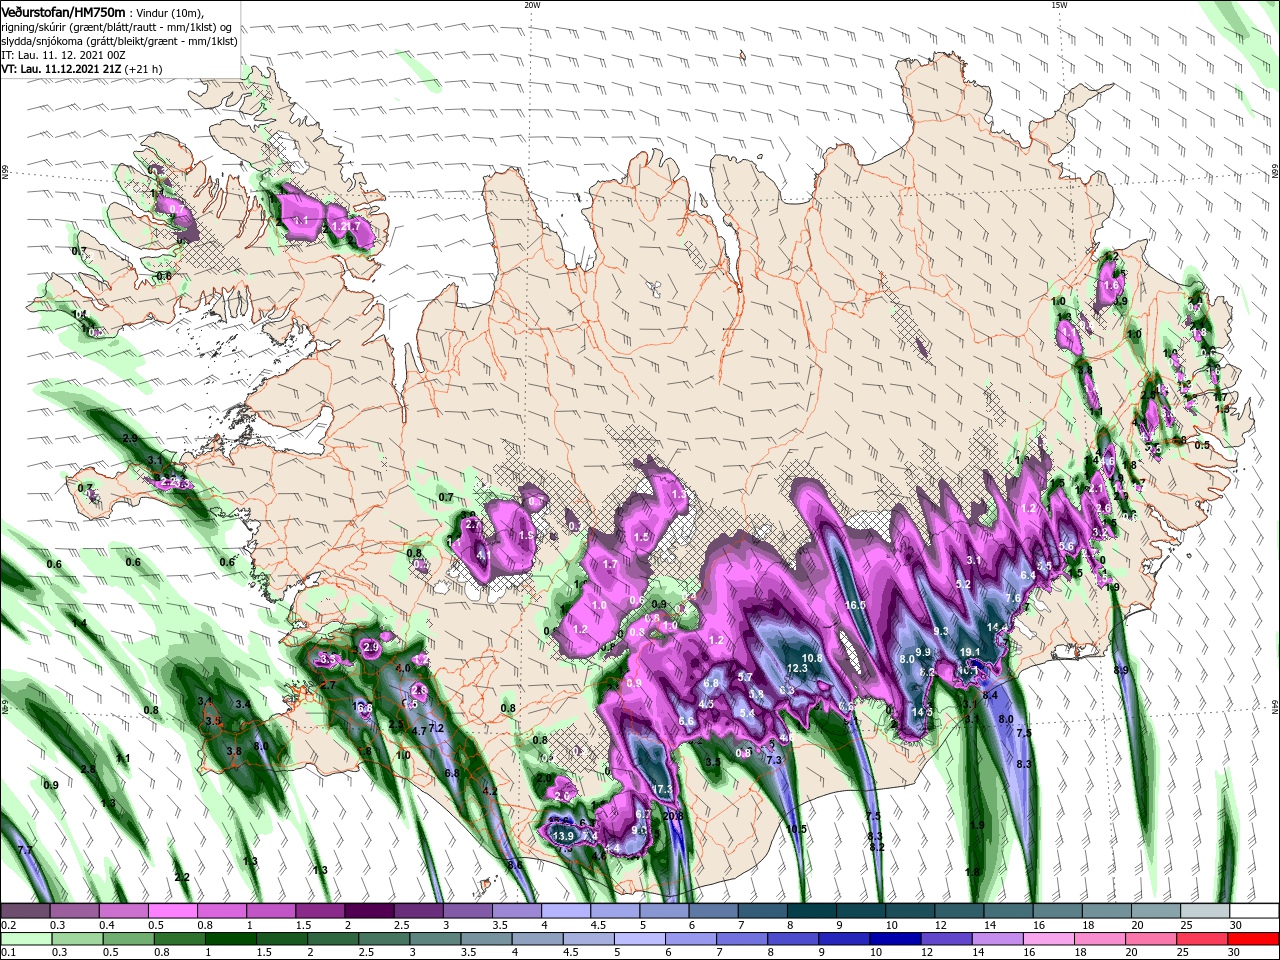Click the 0.1 label in the rain legend
Screen dimensions: 1280x960
point(8,951)
